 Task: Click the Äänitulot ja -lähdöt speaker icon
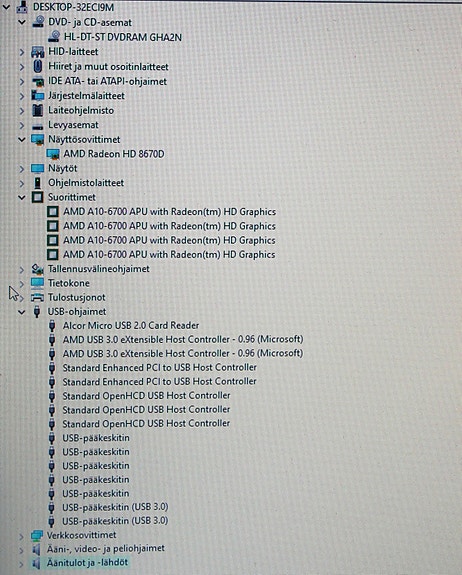(36, 563)
